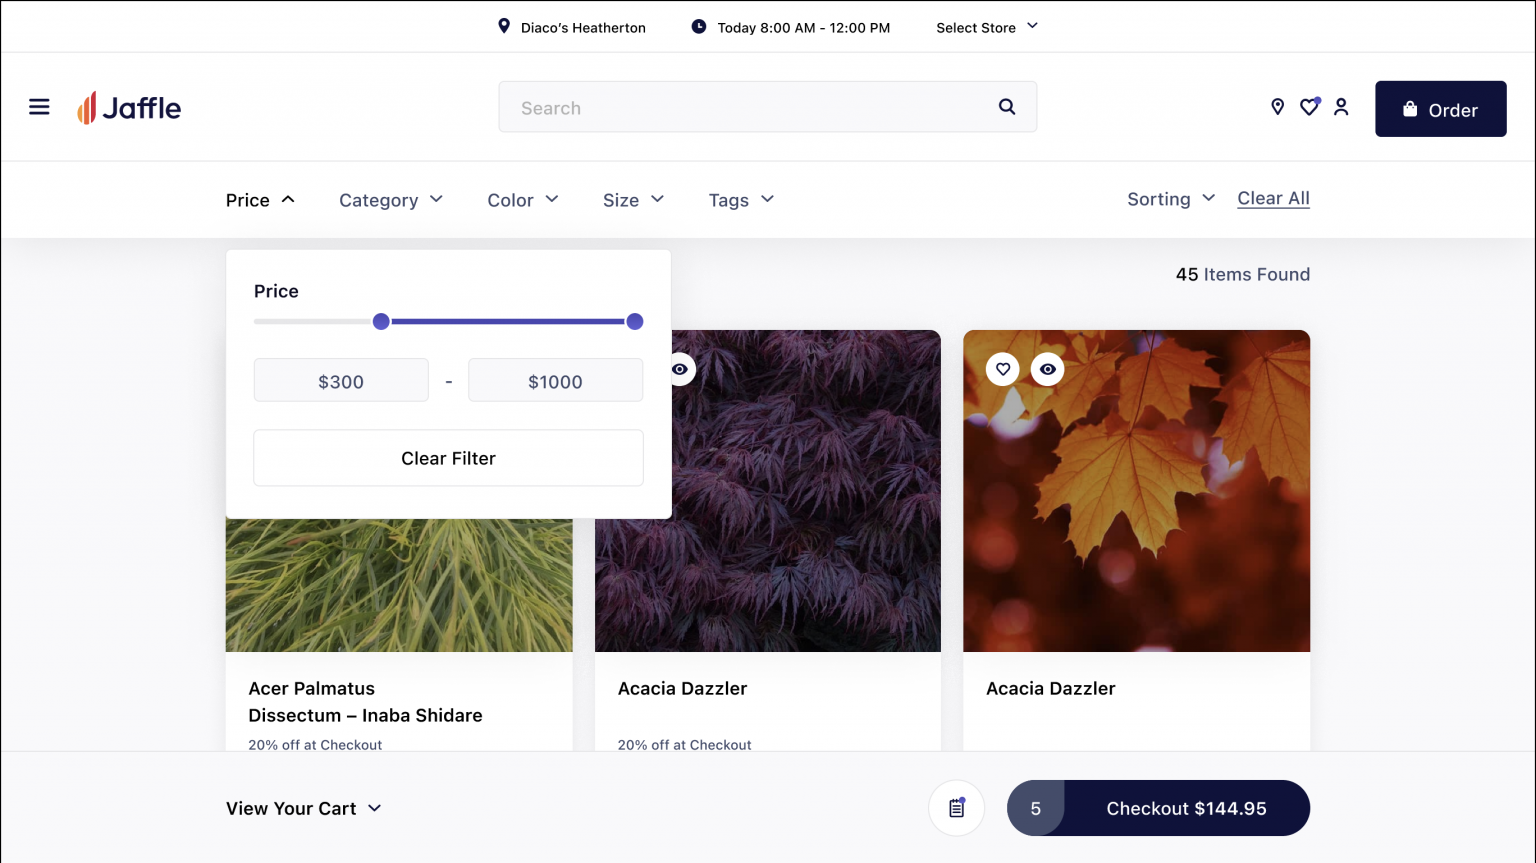Click inside the Search input field
This screenshot has width=1536, height=863.
(750, 106)
